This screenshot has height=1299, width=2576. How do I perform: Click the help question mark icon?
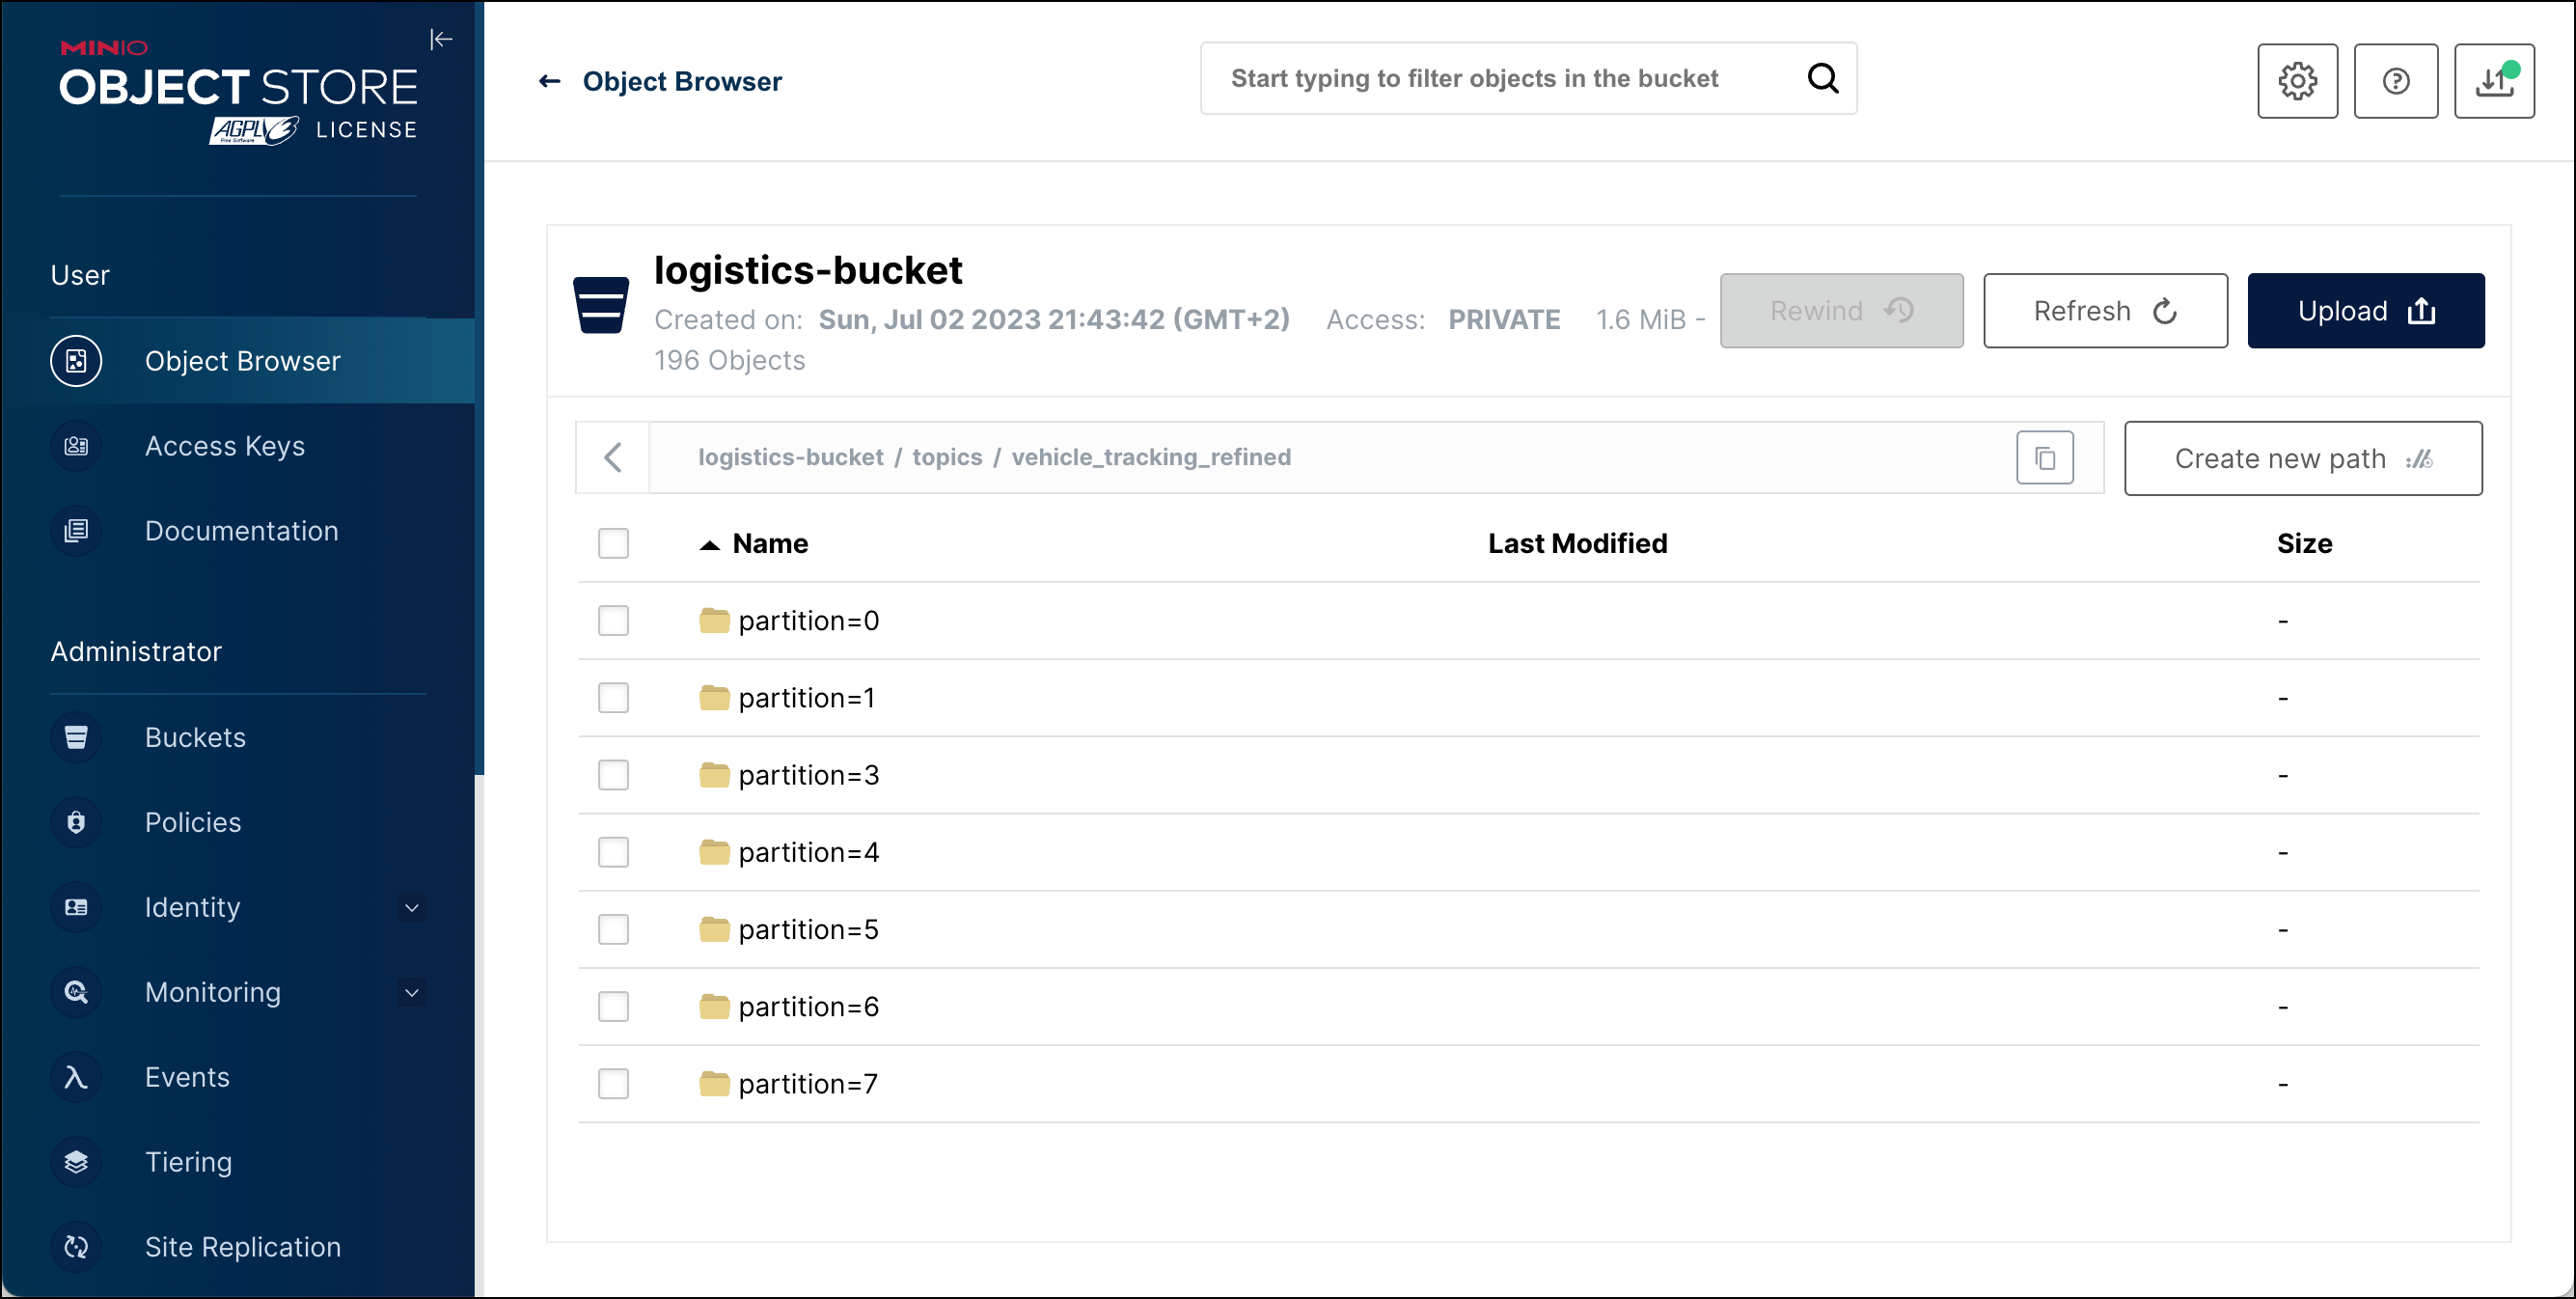[x=2395, y=81]
